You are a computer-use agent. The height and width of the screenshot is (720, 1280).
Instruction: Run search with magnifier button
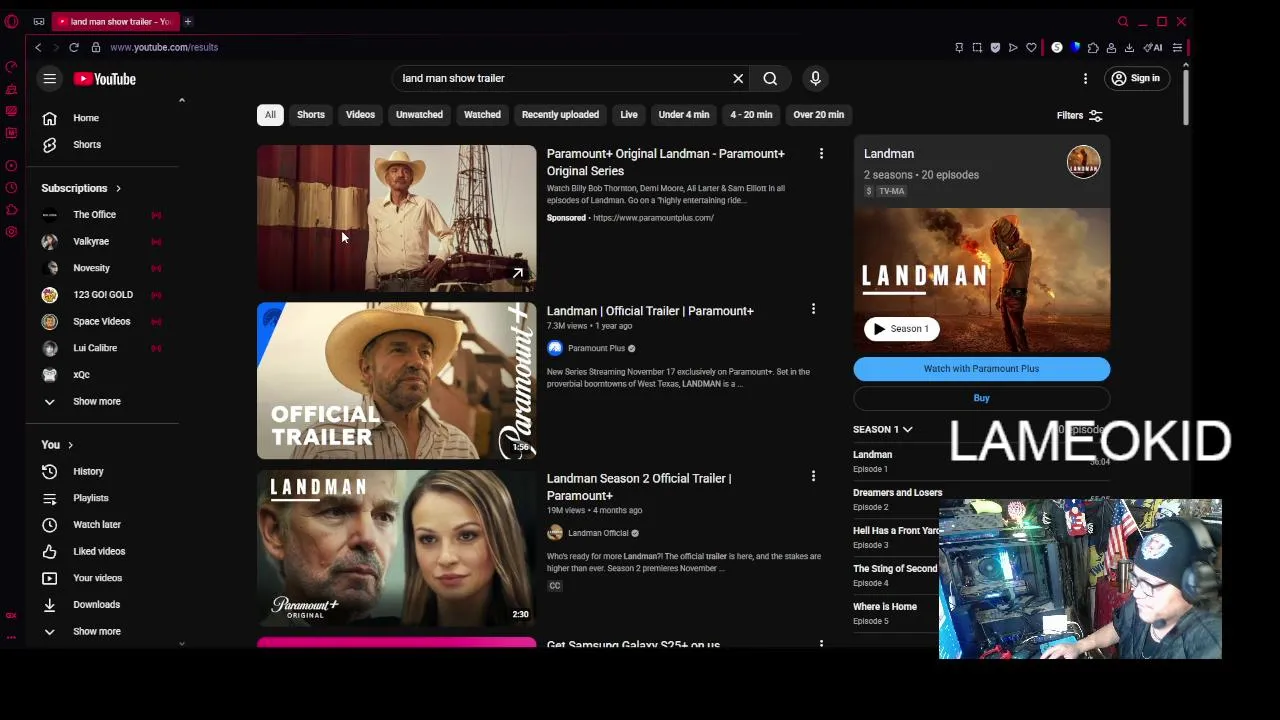pyautogui.click(x=770, y=78)
